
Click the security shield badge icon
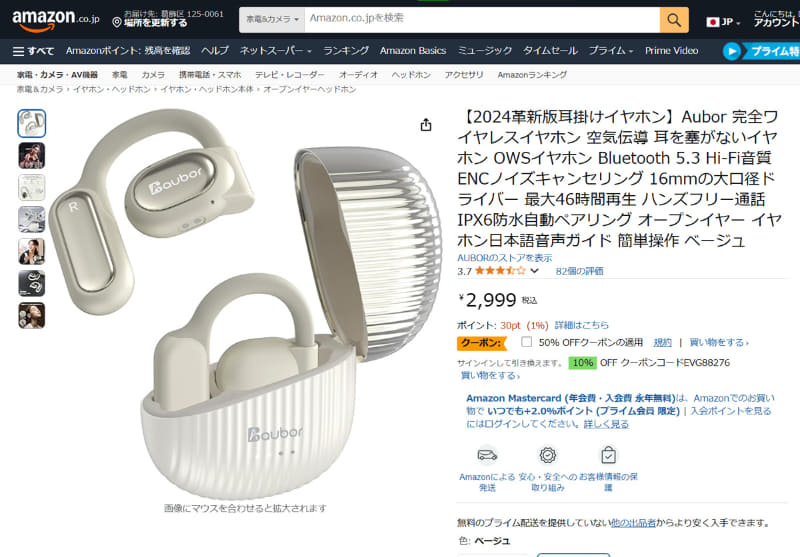coord(547,454)
